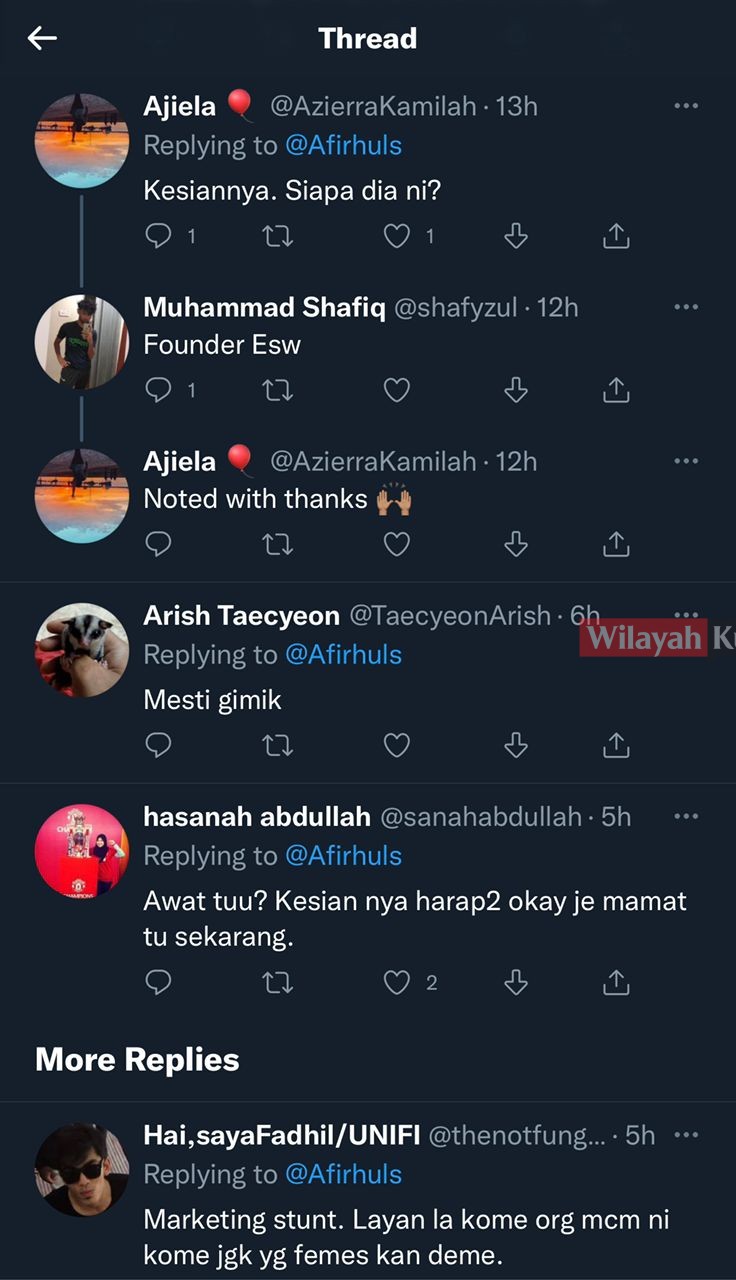
Task: Reply to hasanah abdullah's tweet
Action: point(159,983)
